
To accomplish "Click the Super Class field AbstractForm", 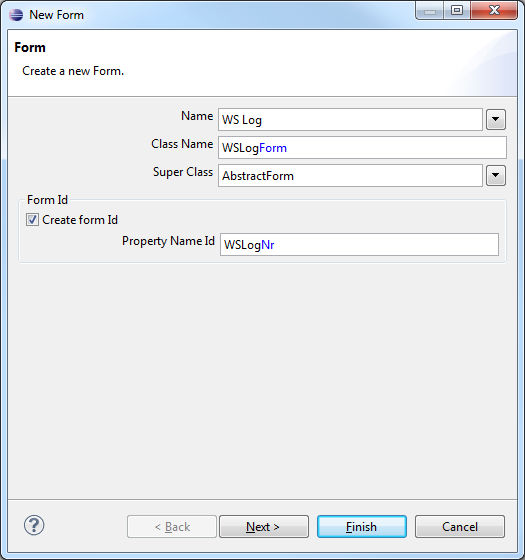I will tap(350, 175).
